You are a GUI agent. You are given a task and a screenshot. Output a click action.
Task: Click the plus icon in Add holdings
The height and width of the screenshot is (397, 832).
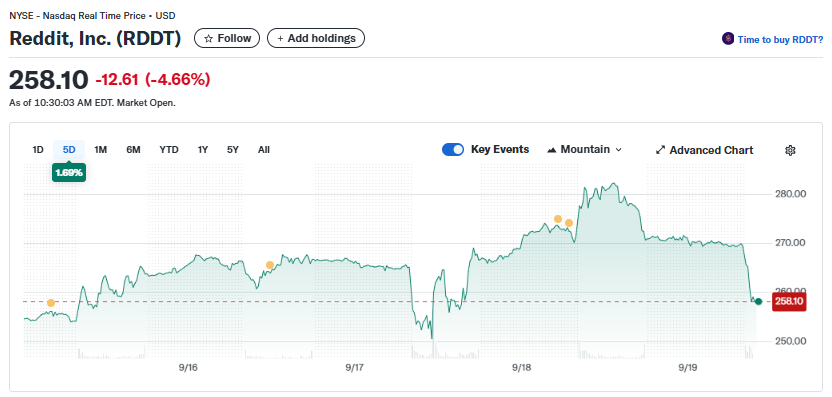click(280, 39)
